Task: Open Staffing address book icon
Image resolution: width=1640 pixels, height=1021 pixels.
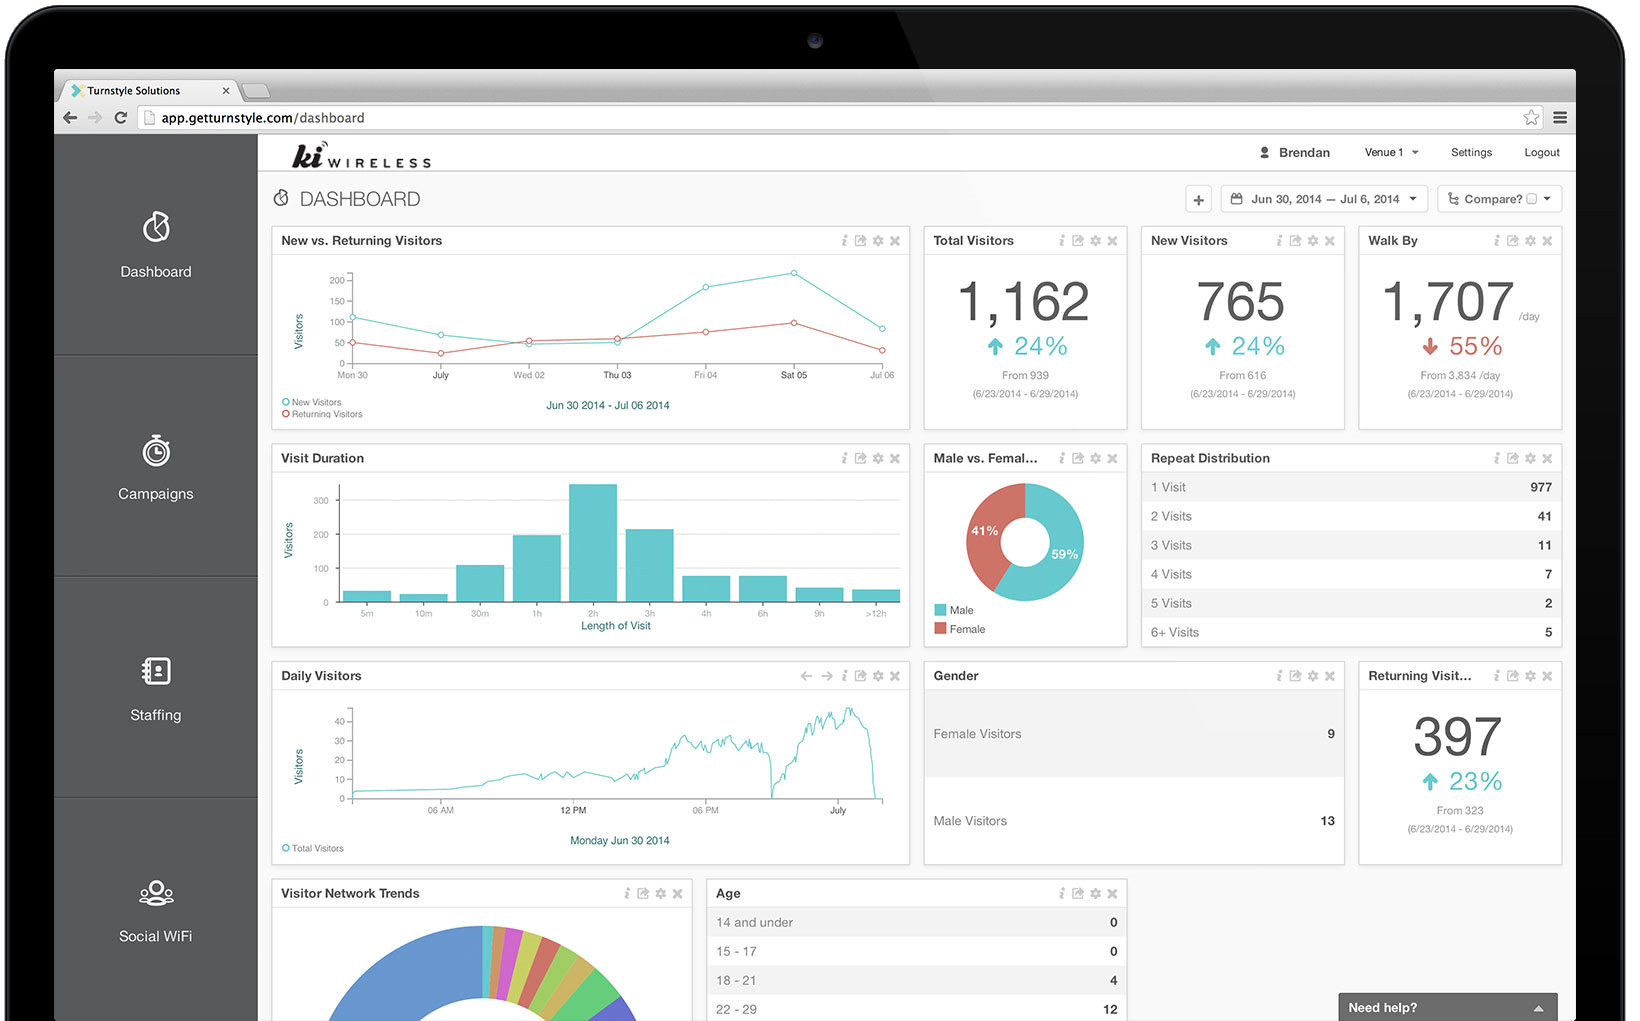Action: 156,670
